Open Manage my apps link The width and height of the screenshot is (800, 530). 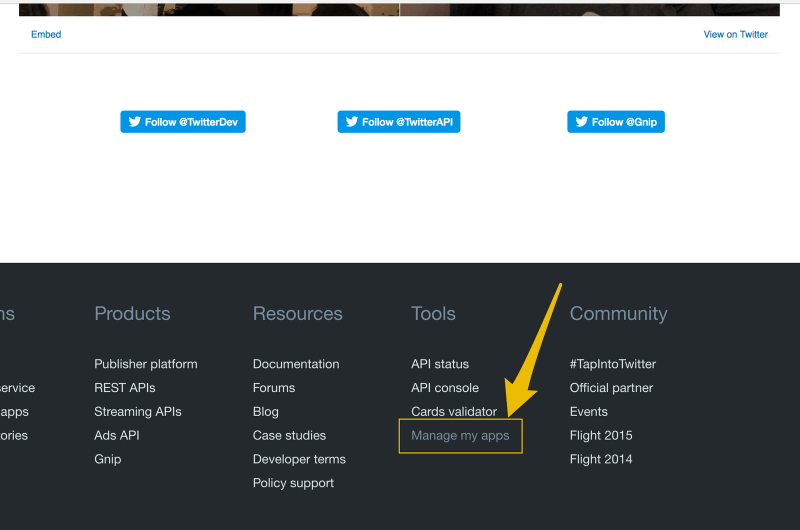click(460, 436)
